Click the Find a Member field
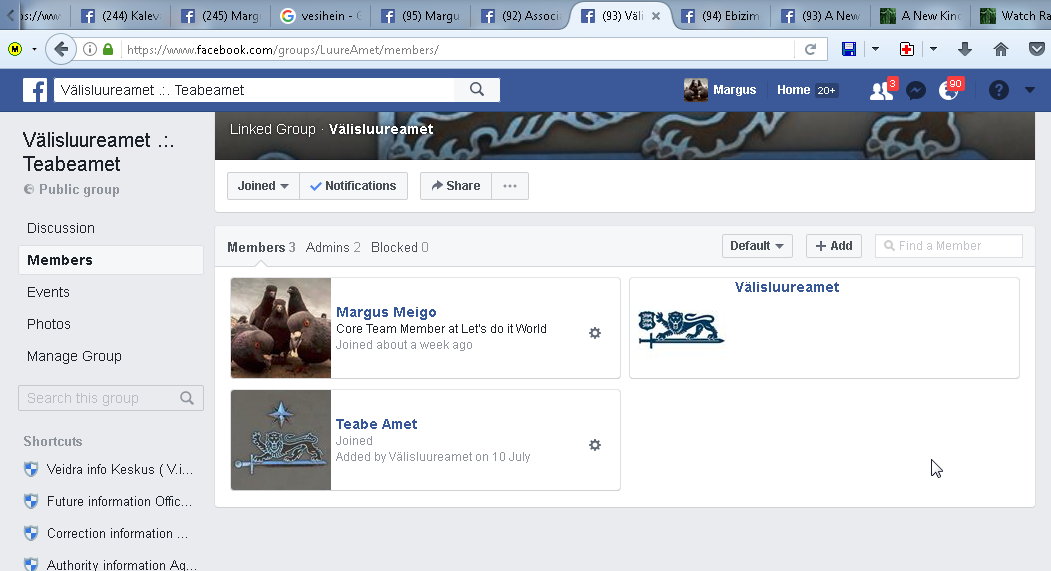Image resolution: width=1051 pixels, height=571 pixels. 948,246
